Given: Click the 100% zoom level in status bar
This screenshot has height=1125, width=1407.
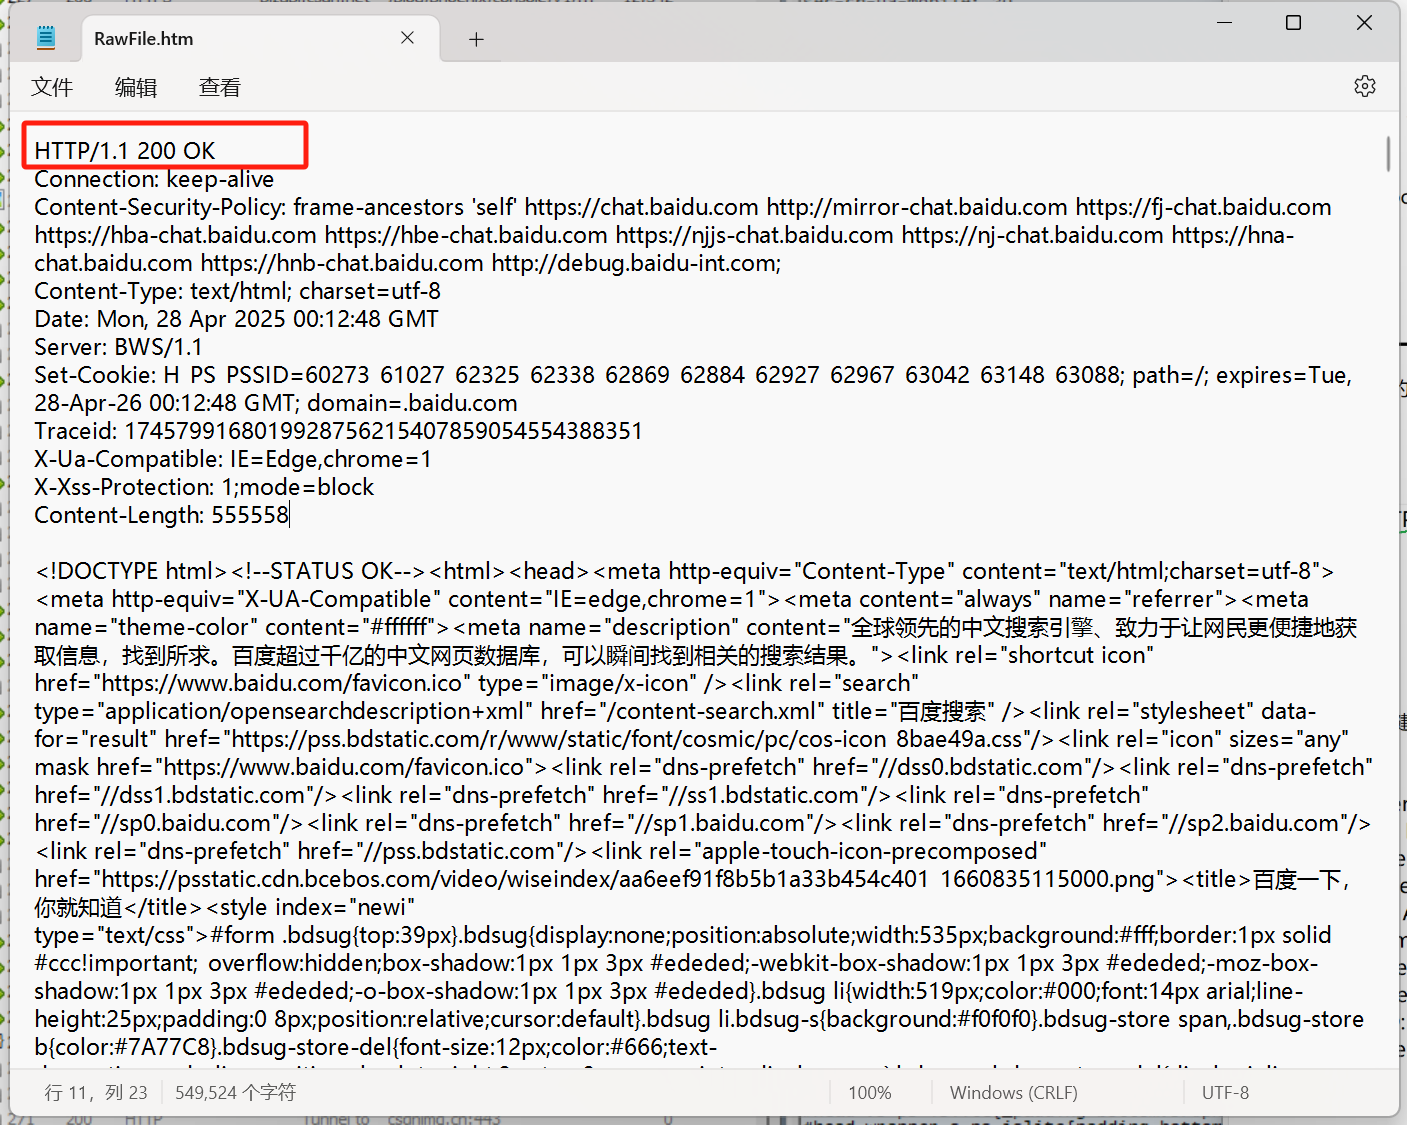Looking at the screenshot, I should pyautogui.click(x=870, y=1093).
